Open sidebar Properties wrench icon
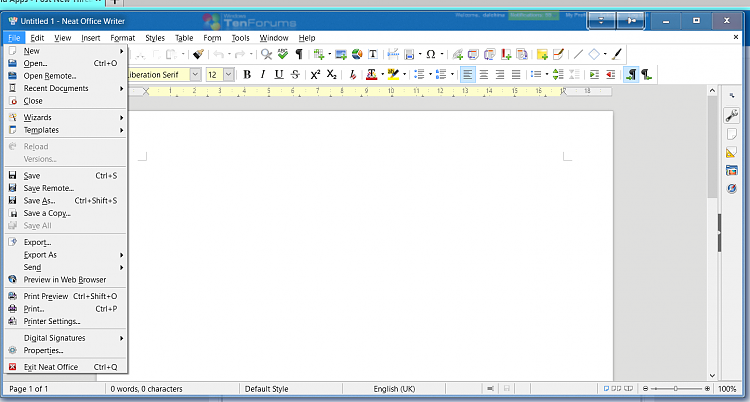750x402 pixels. 731,115
